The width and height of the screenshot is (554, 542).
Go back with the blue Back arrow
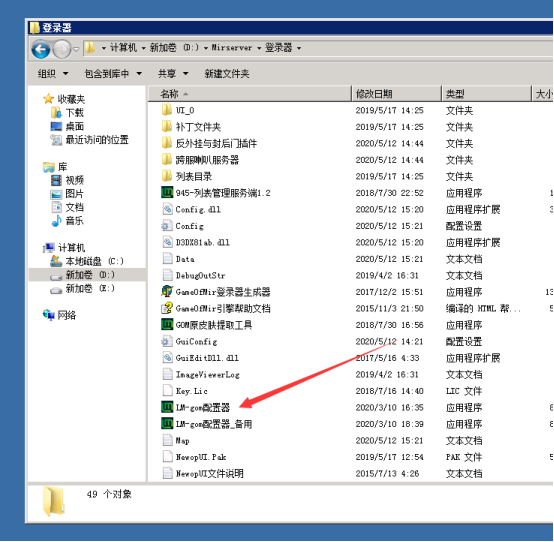[x=40, y=49]
